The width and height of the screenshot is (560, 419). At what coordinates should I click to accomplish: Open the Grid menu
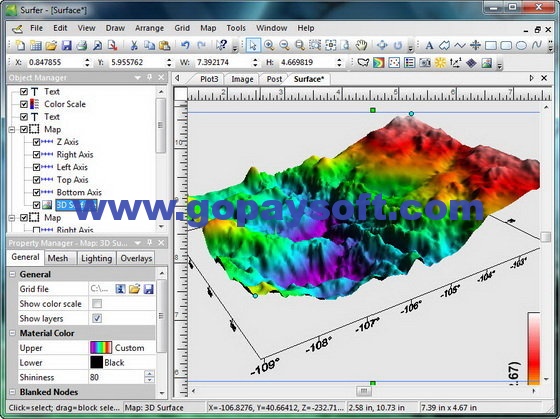pos(182,28)
